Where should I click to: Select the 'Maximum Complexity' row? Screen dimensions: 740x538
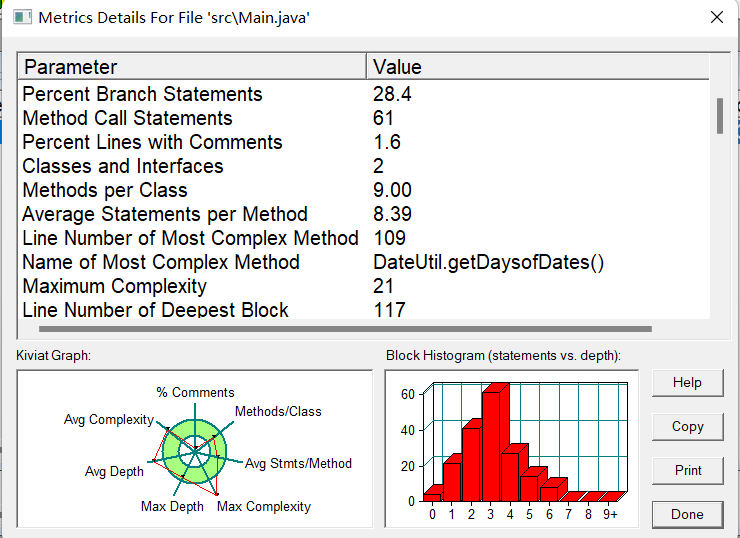pos(364,286)
